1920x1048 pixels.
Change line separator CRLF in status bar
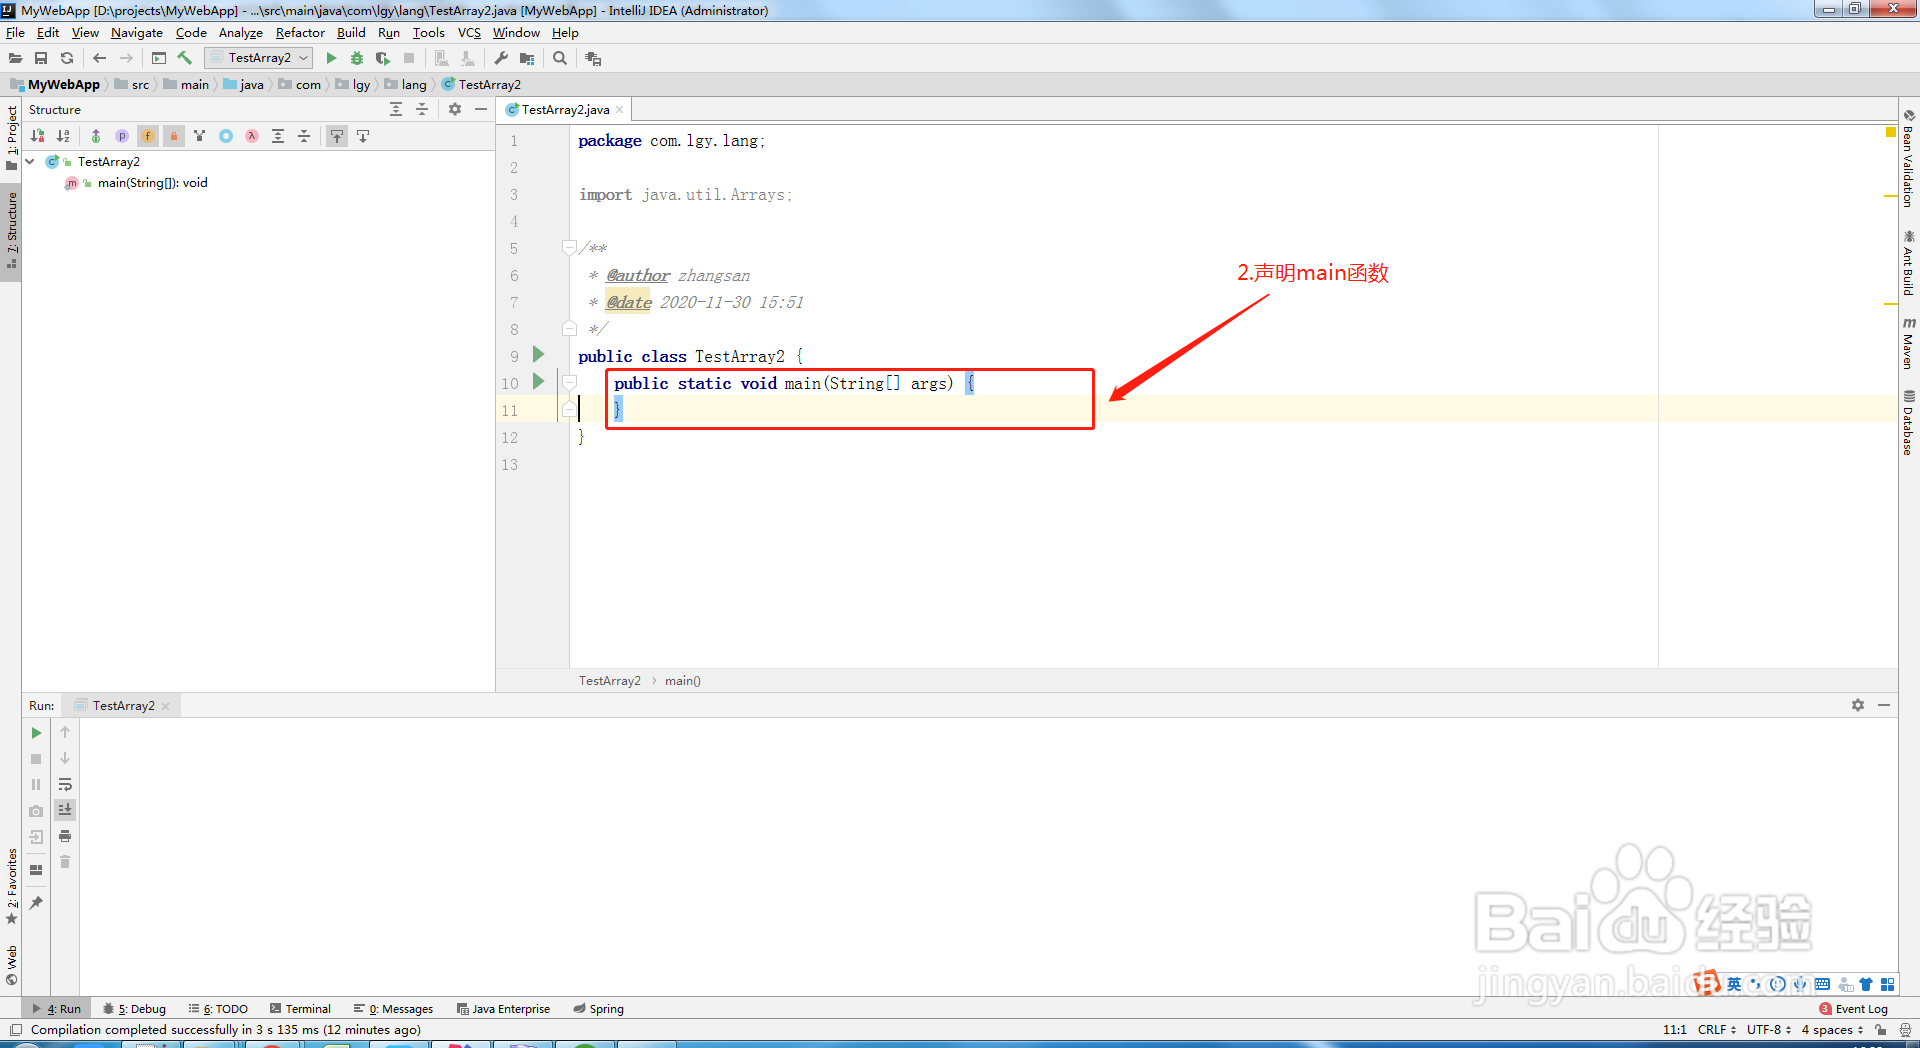[1716, 1030]
